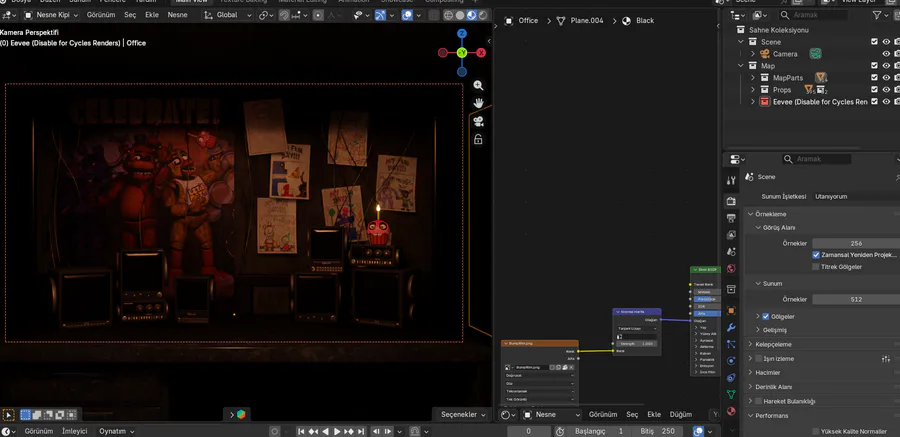Viewport: 900px width, 437px height.
Task: Collapse the Scene collection in outliner
Action: click(741, 42)
